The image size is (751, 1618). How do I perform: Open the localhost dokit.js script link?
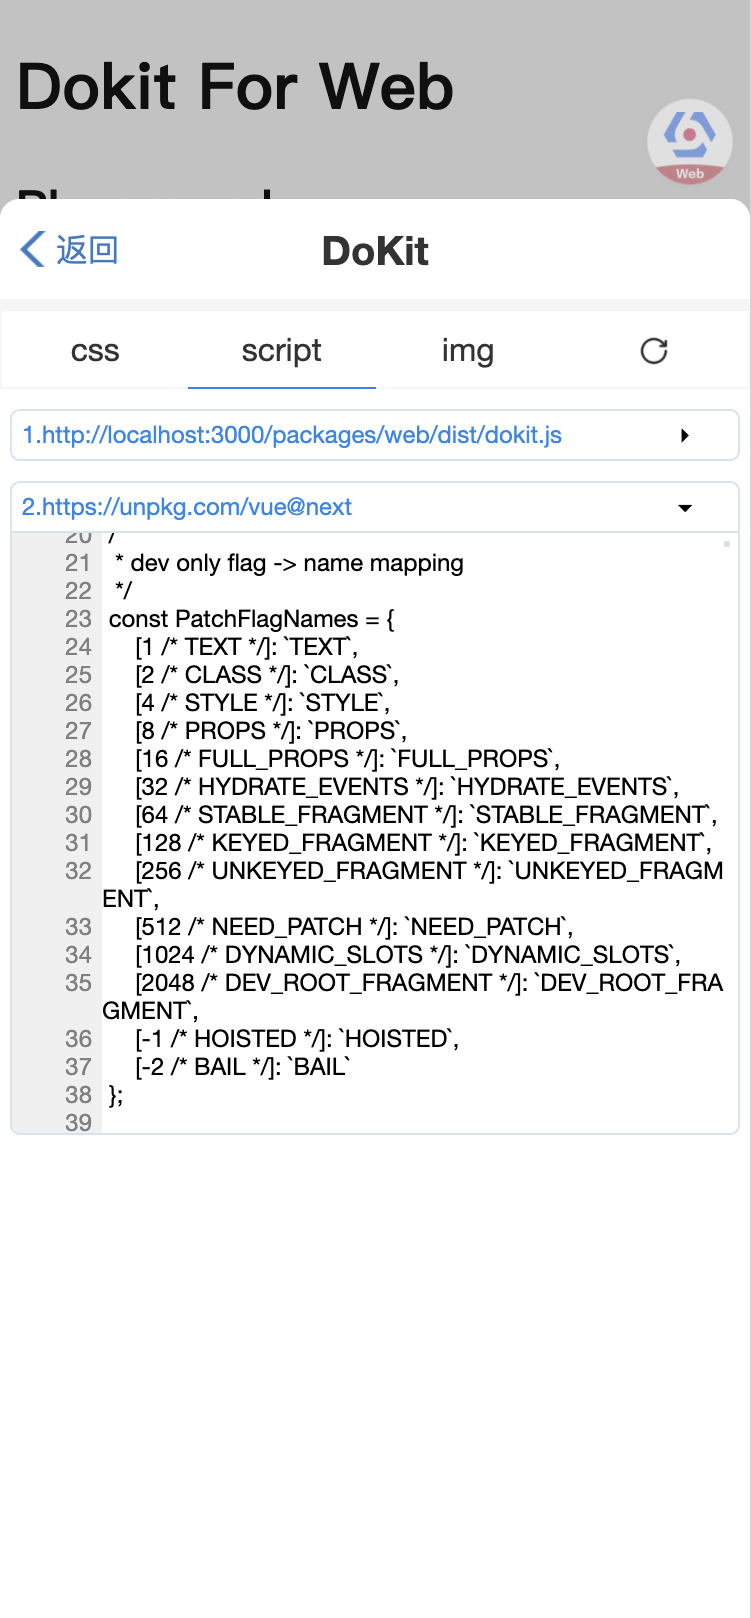point(292,435)
